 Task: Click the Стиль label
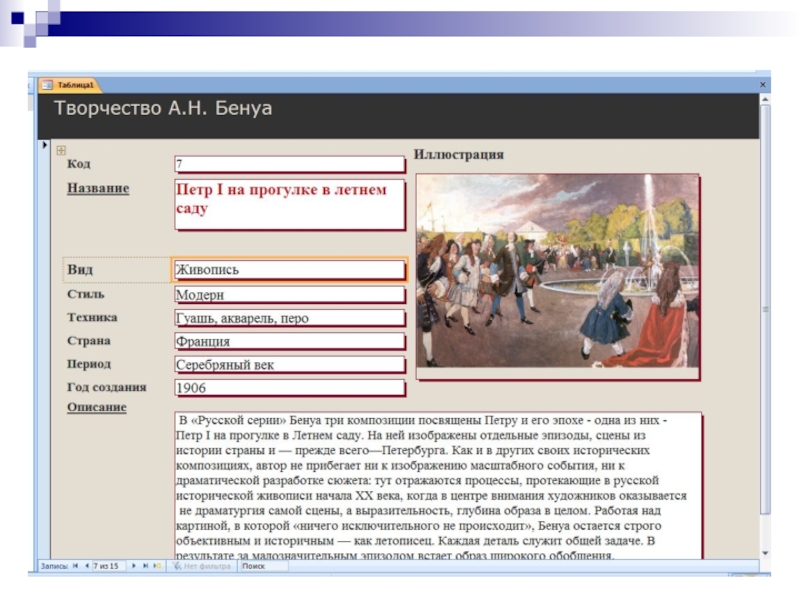86,294
